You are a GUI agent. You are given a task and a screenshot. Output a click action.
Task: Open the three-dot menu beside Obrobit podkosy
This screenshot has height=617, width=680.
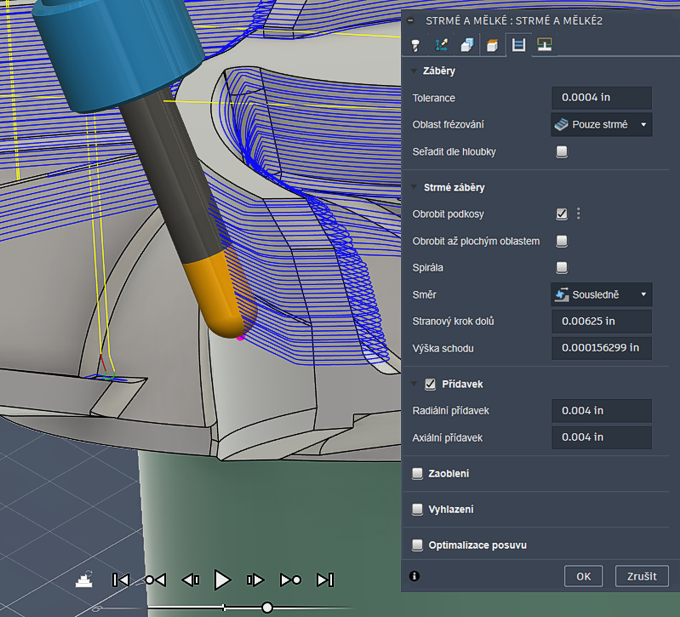point(578,213)
